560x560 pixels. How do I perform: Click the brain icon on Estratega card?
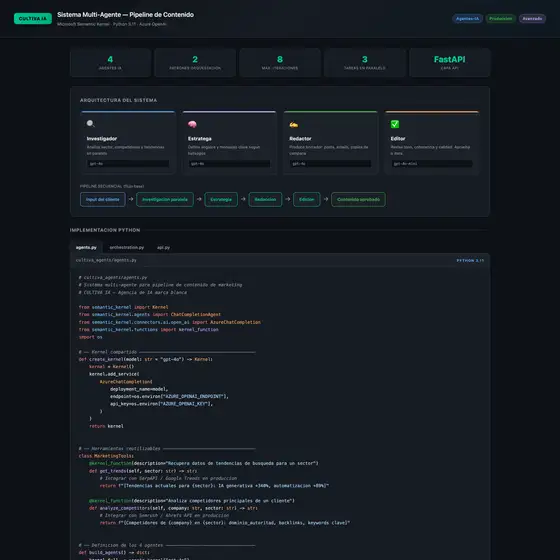coord(192,124)
